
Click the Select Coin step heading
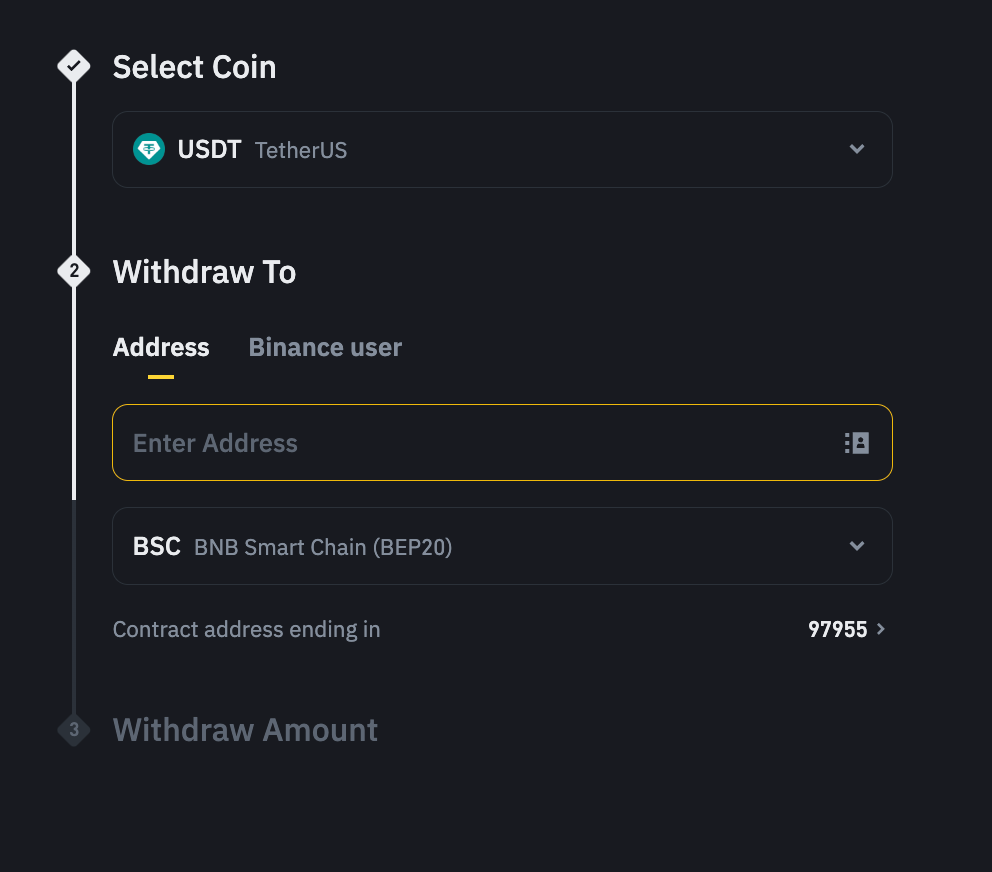click(x=194, y=67)
